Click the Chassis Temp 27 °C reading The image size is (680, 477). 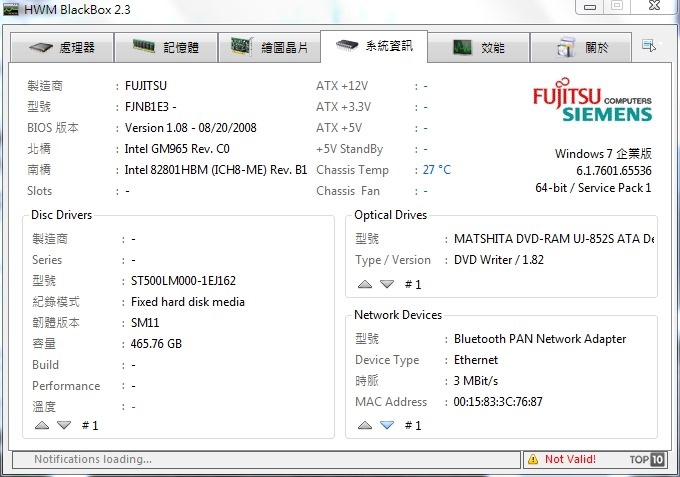tap(437, 170)
